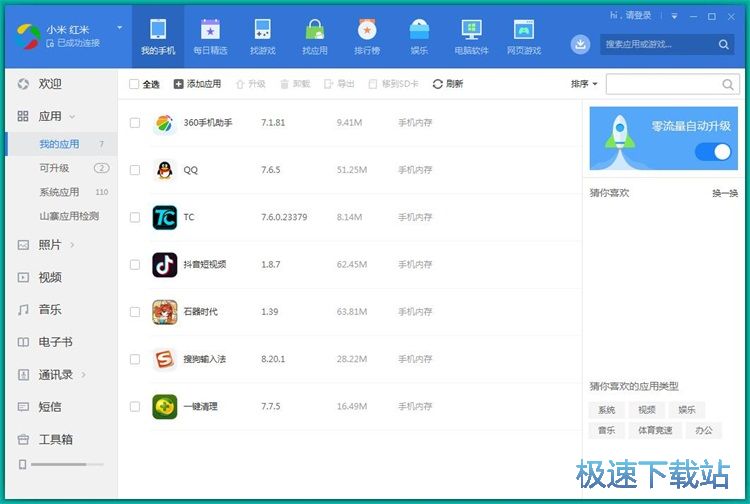Viewport: 750px width, 504px height.
Task: Click the 360 logo in header
Action: pos(28,36)
